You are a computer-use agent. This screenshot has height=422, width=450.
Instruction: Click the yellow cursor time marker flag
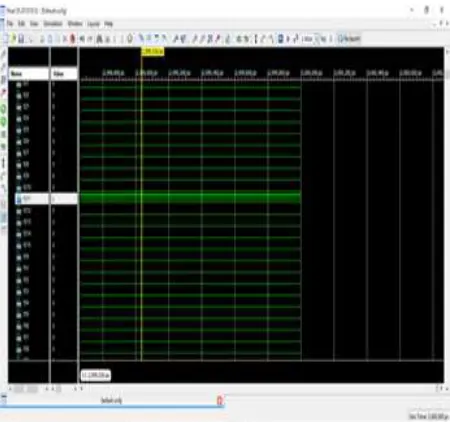(x=153, y=51)
